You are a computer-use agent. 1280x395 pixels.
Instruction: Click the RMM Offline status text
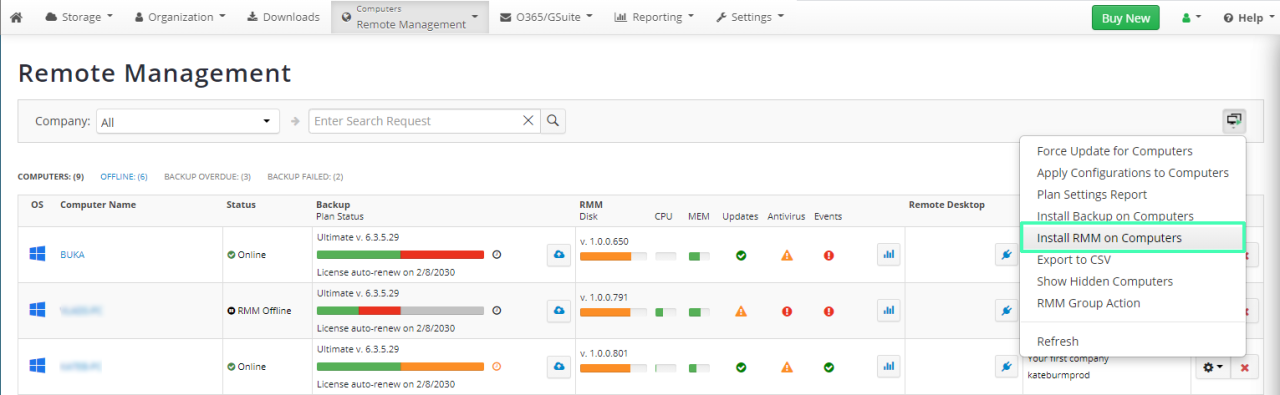[263, 311]
